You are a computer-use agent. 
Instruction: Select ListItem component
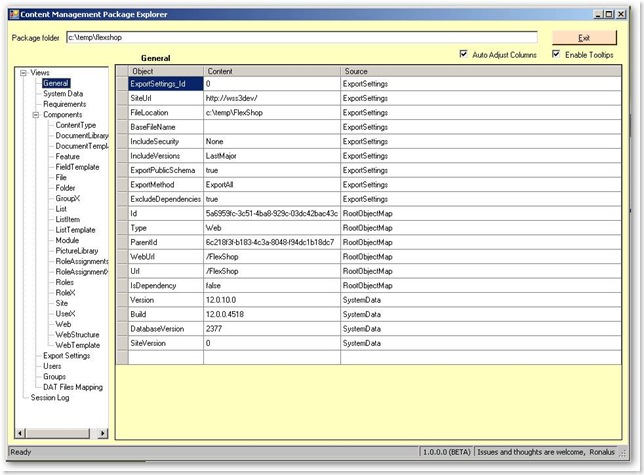click(68, 220)
